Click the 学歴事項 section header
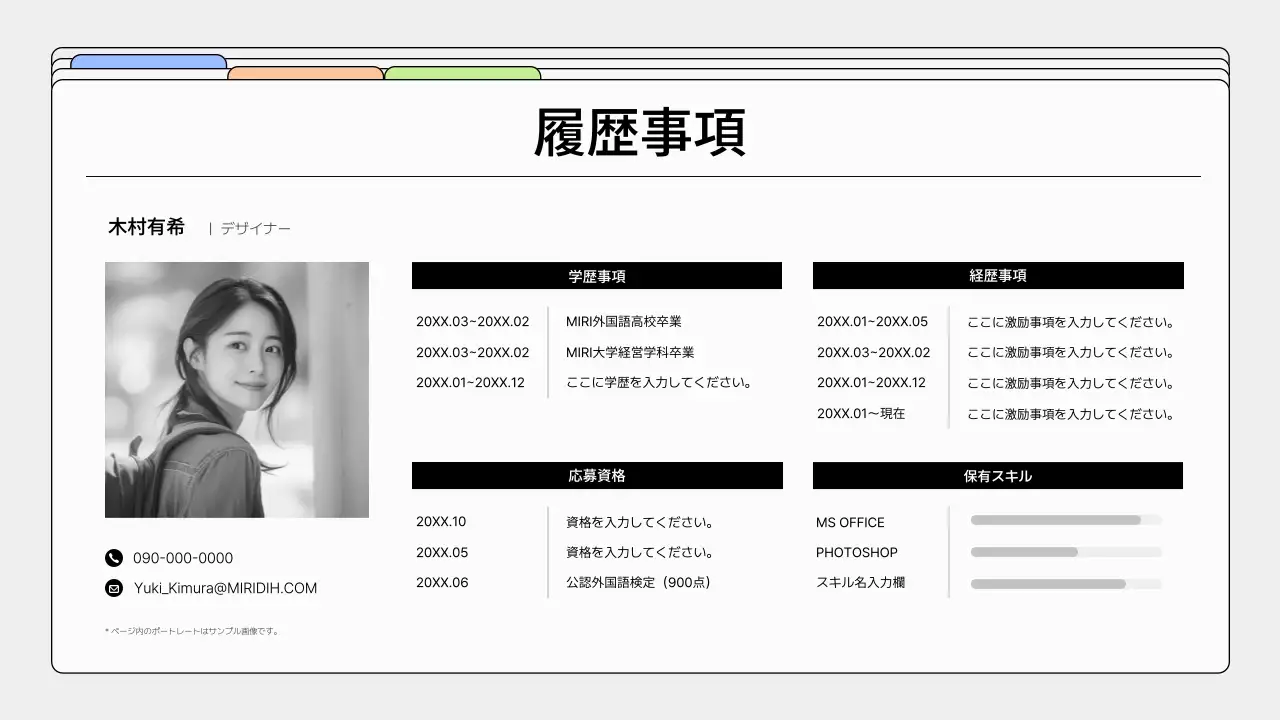 pos(597,276)
